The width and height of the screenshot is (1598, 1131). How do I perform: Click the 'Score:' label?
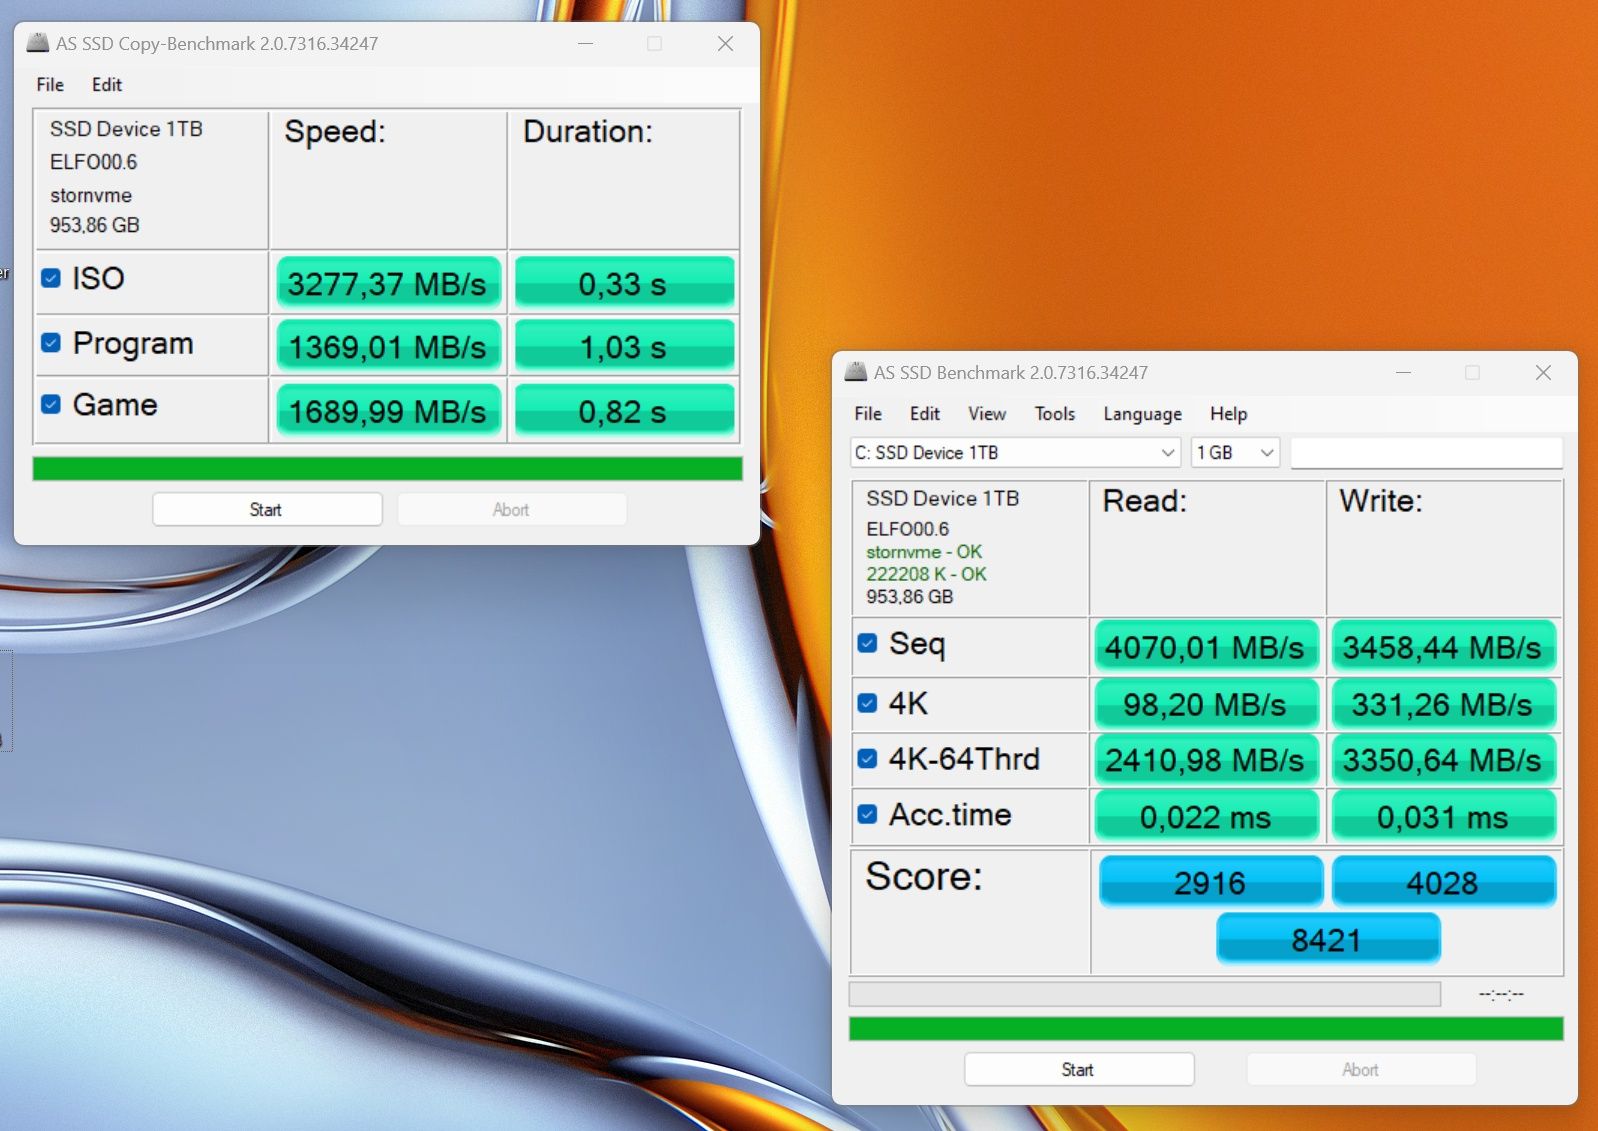[924, 876]
